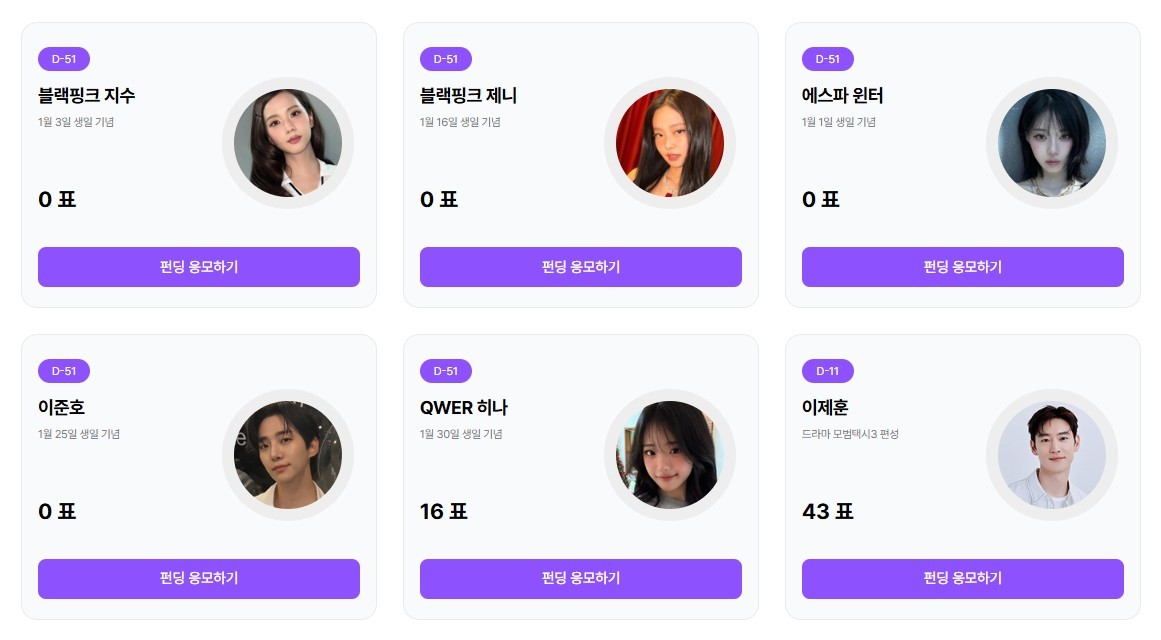Click the 펀딩 응모하기 button for 이준호
The image size is (1161, 640).
(198, 578)
